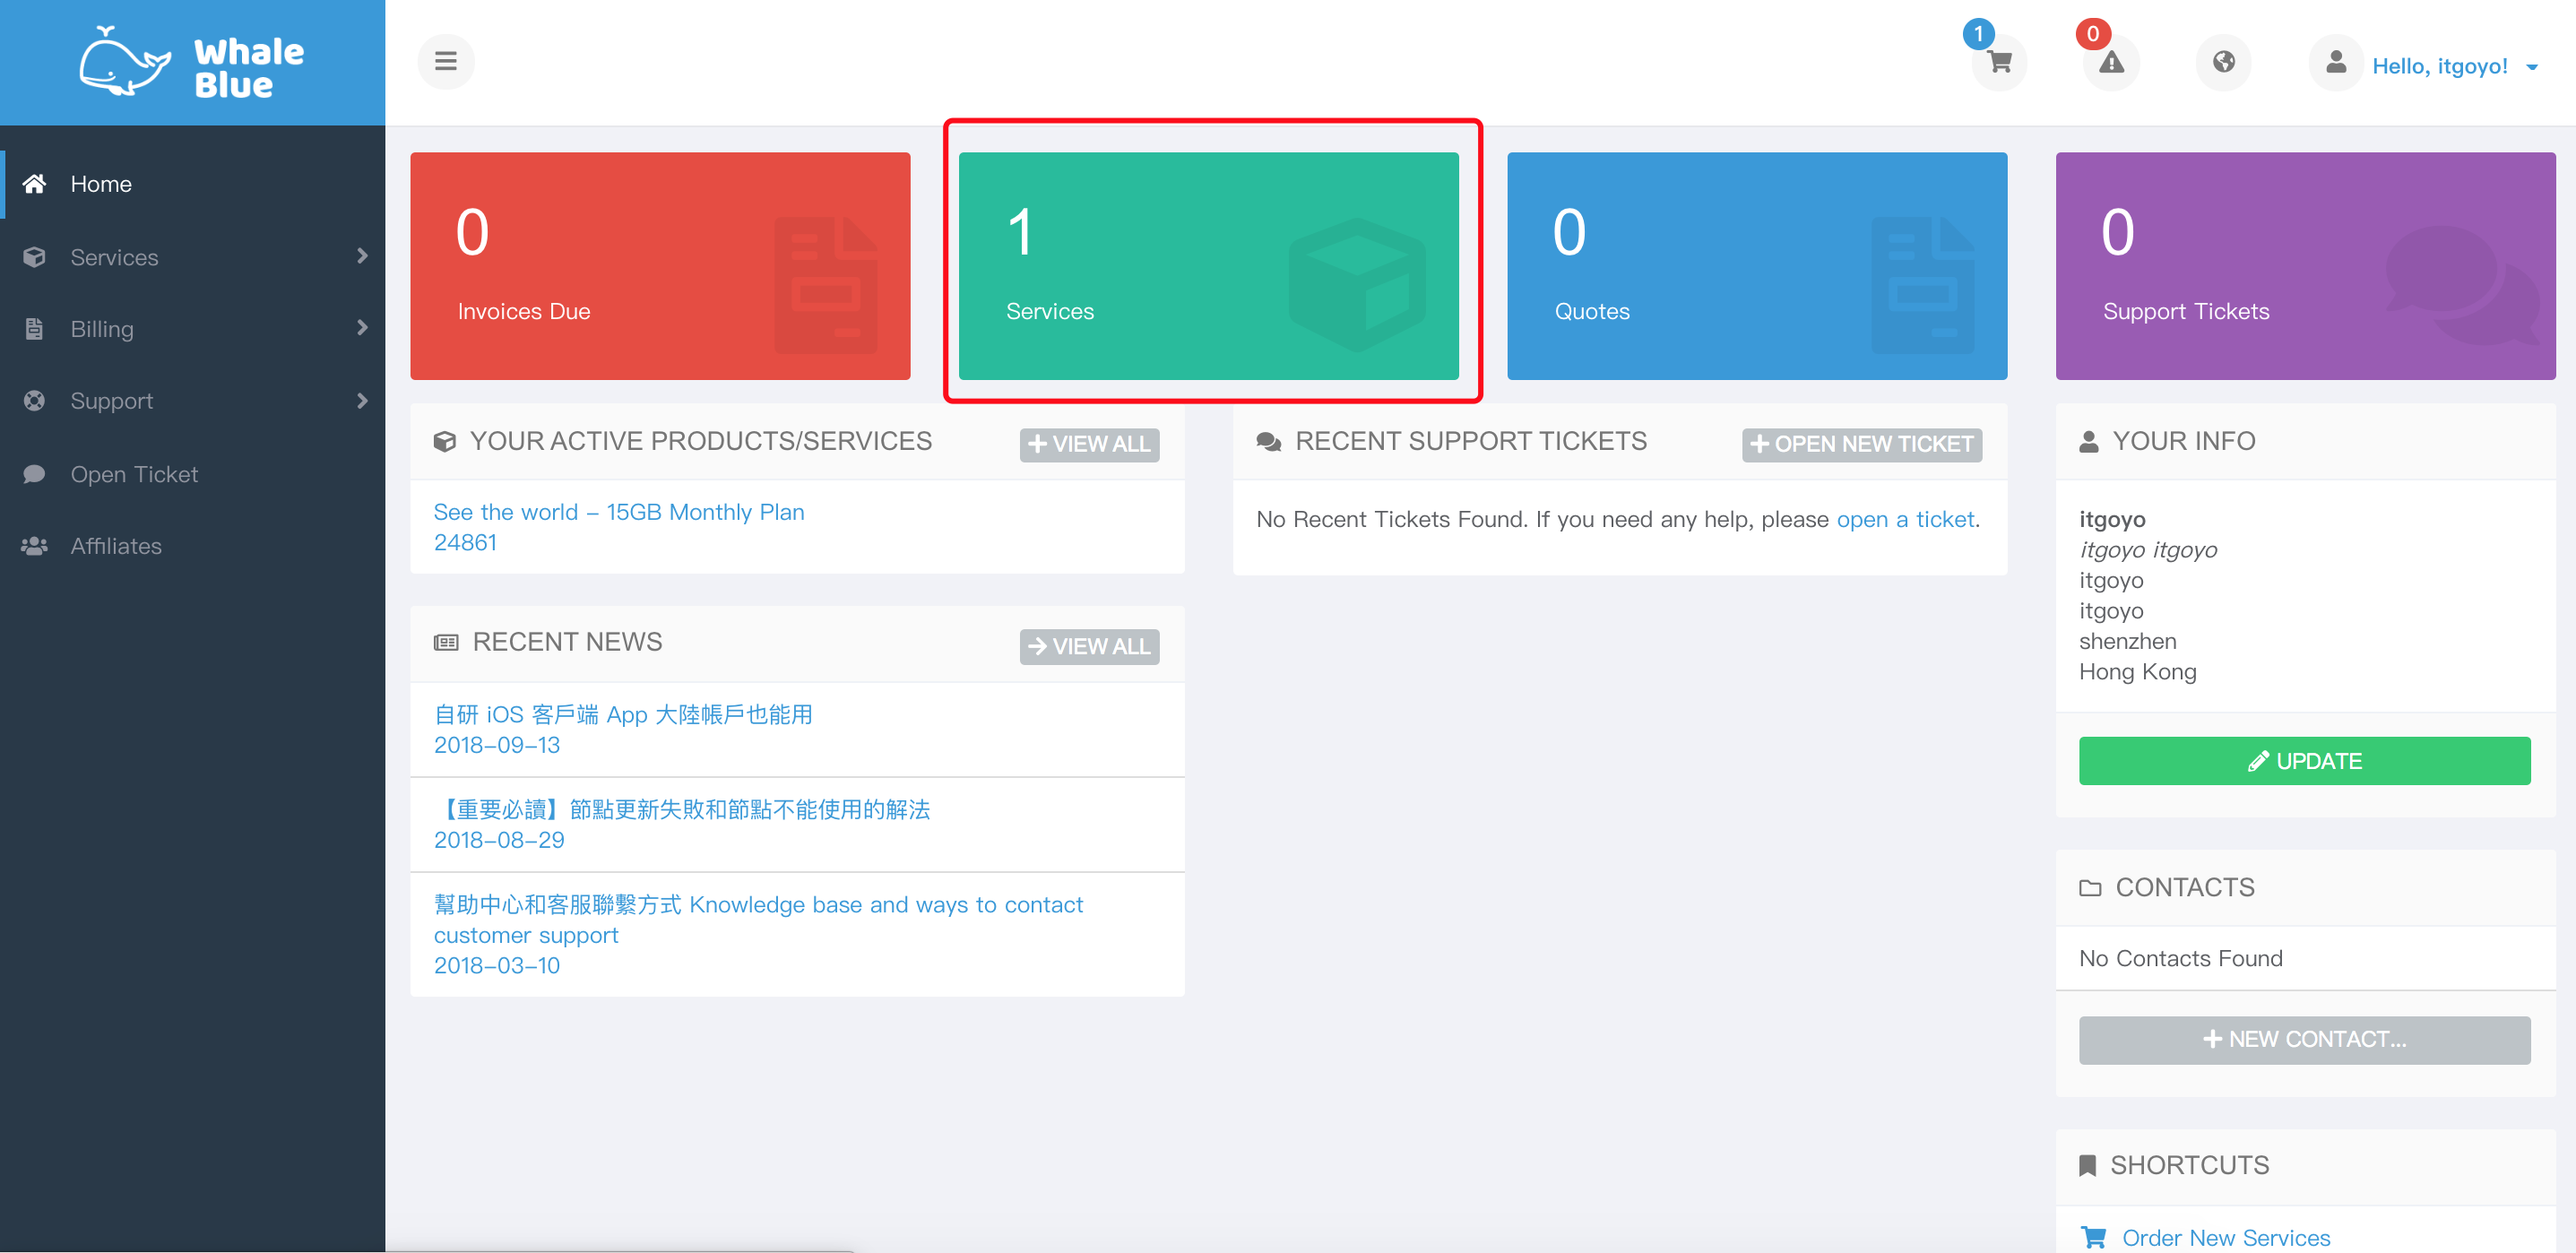The width and height of the screenshot is (2576, 1253).
Task: Click the hamburger menu toggle button
Action: [445, 61]
